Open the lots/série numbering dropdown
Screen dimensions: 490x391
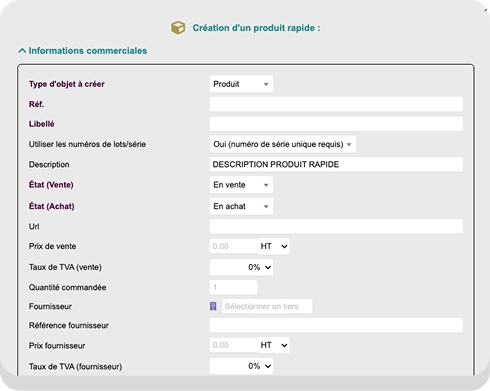pos(282,144)
